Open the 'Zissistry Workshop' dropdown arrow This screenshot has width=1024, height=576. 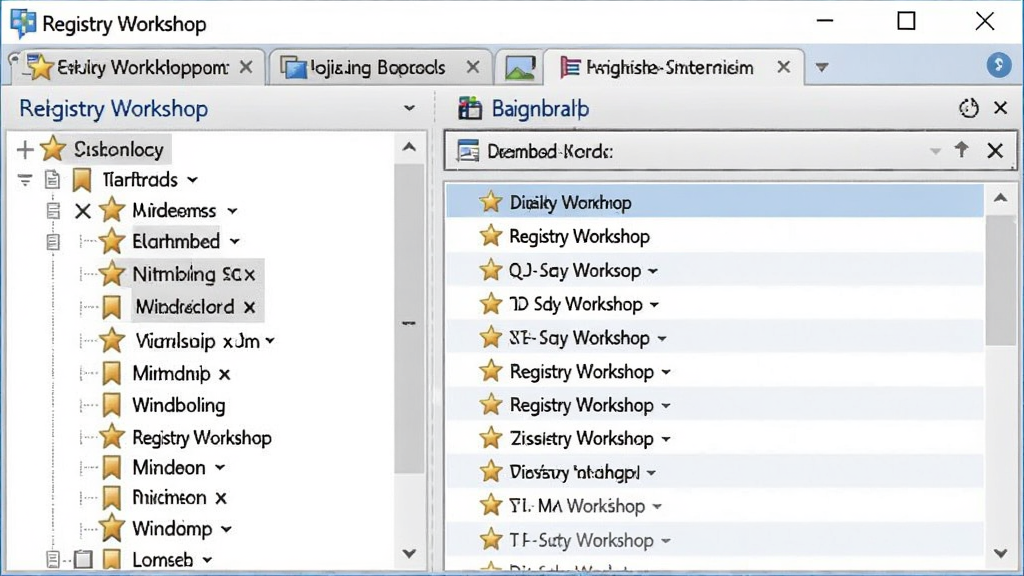tap(665, 439)
